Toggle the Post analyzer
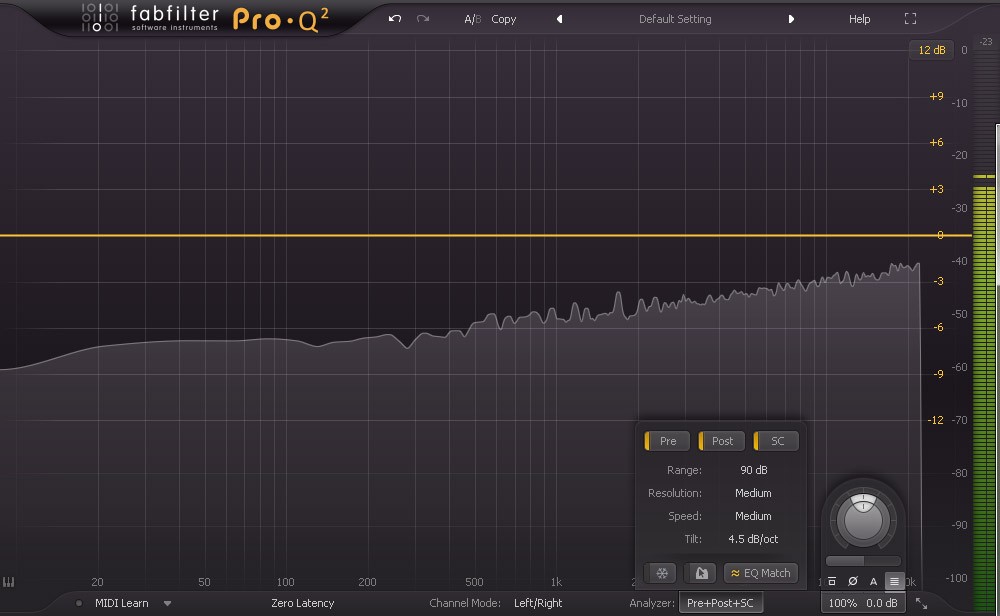This screenshot has height=616, width=1000. (721, 441)
